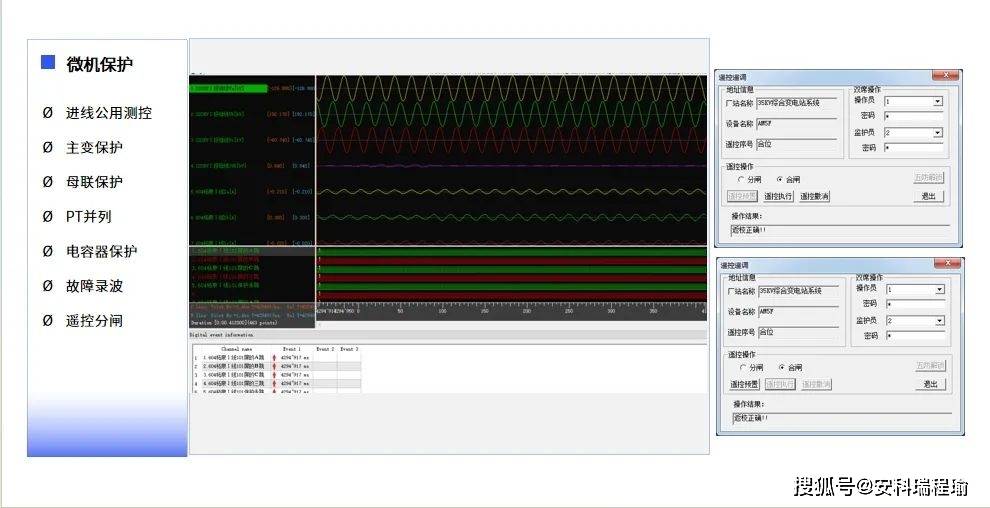Click 故障录波 in the sidebar list
The height and width of the screenshot is (508, 990).
[x=94, y=286]
